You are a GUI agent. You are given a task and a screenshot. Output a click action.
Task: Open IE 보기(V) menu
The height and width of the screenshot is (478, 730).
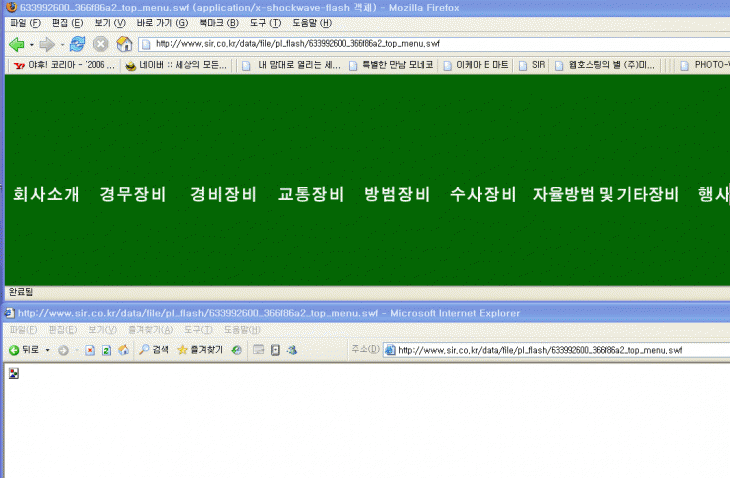click(x=102, y=330)
